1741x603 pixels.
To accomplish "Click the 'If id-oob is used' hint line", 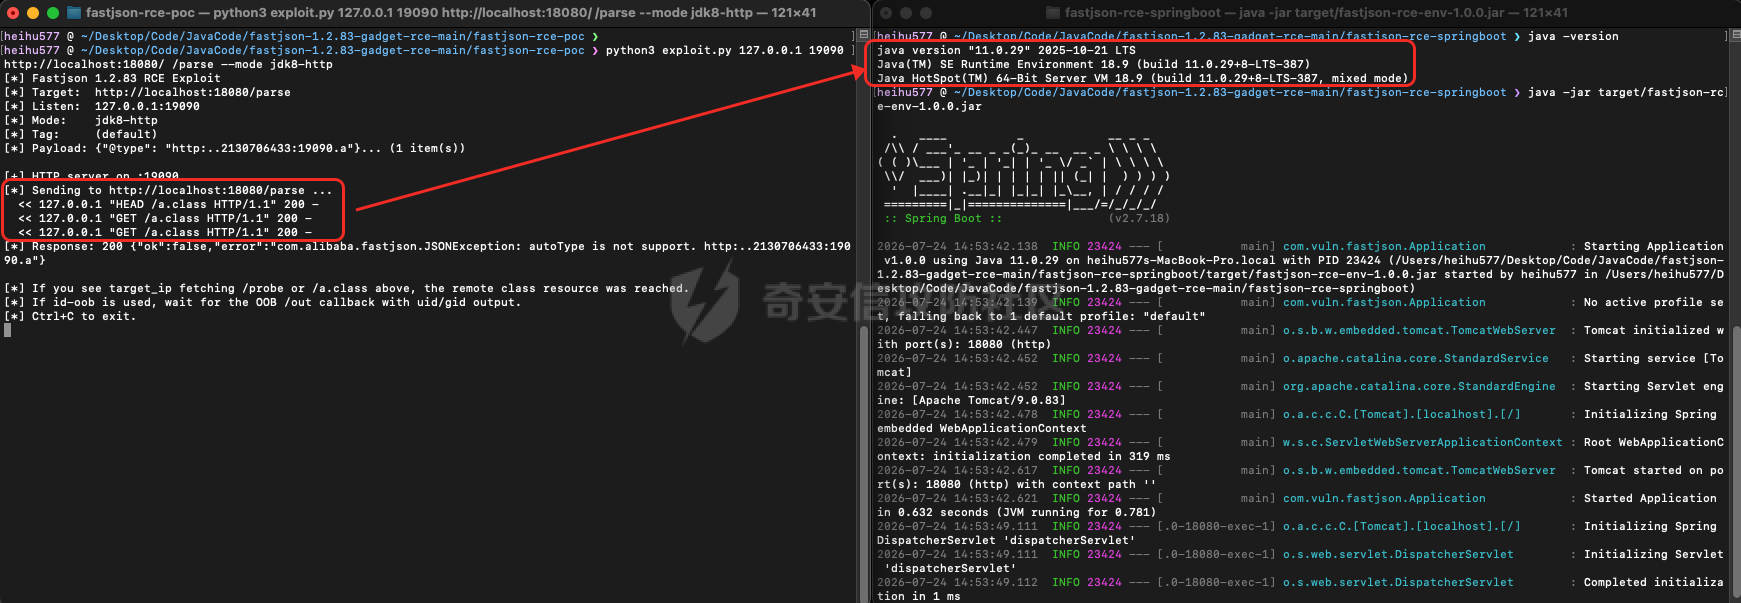I will [263, 302].
